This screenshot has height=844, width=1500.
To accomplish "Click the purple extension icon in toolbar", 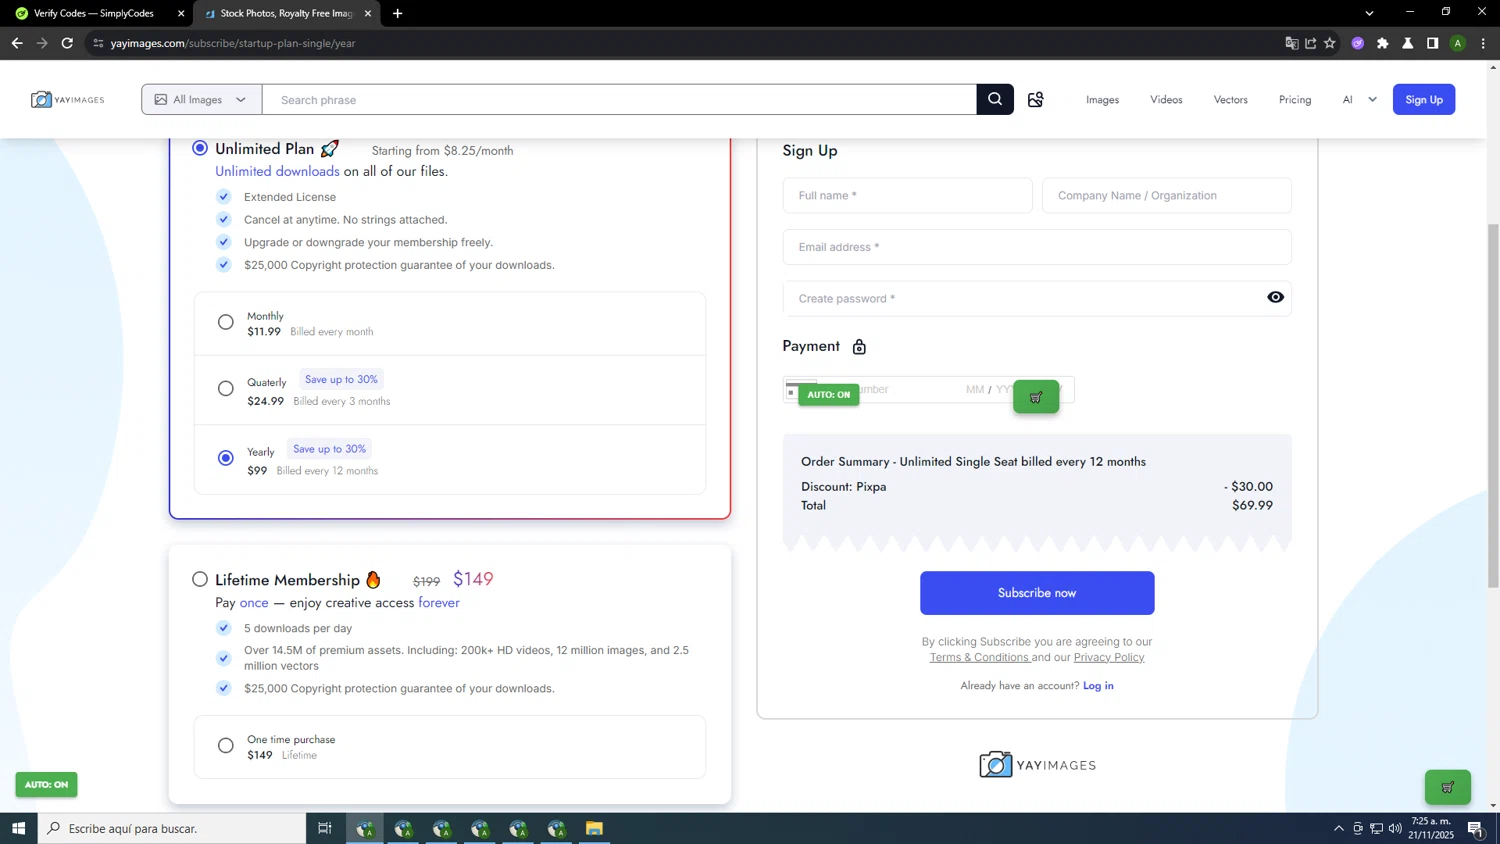I will coord(1357,43).
